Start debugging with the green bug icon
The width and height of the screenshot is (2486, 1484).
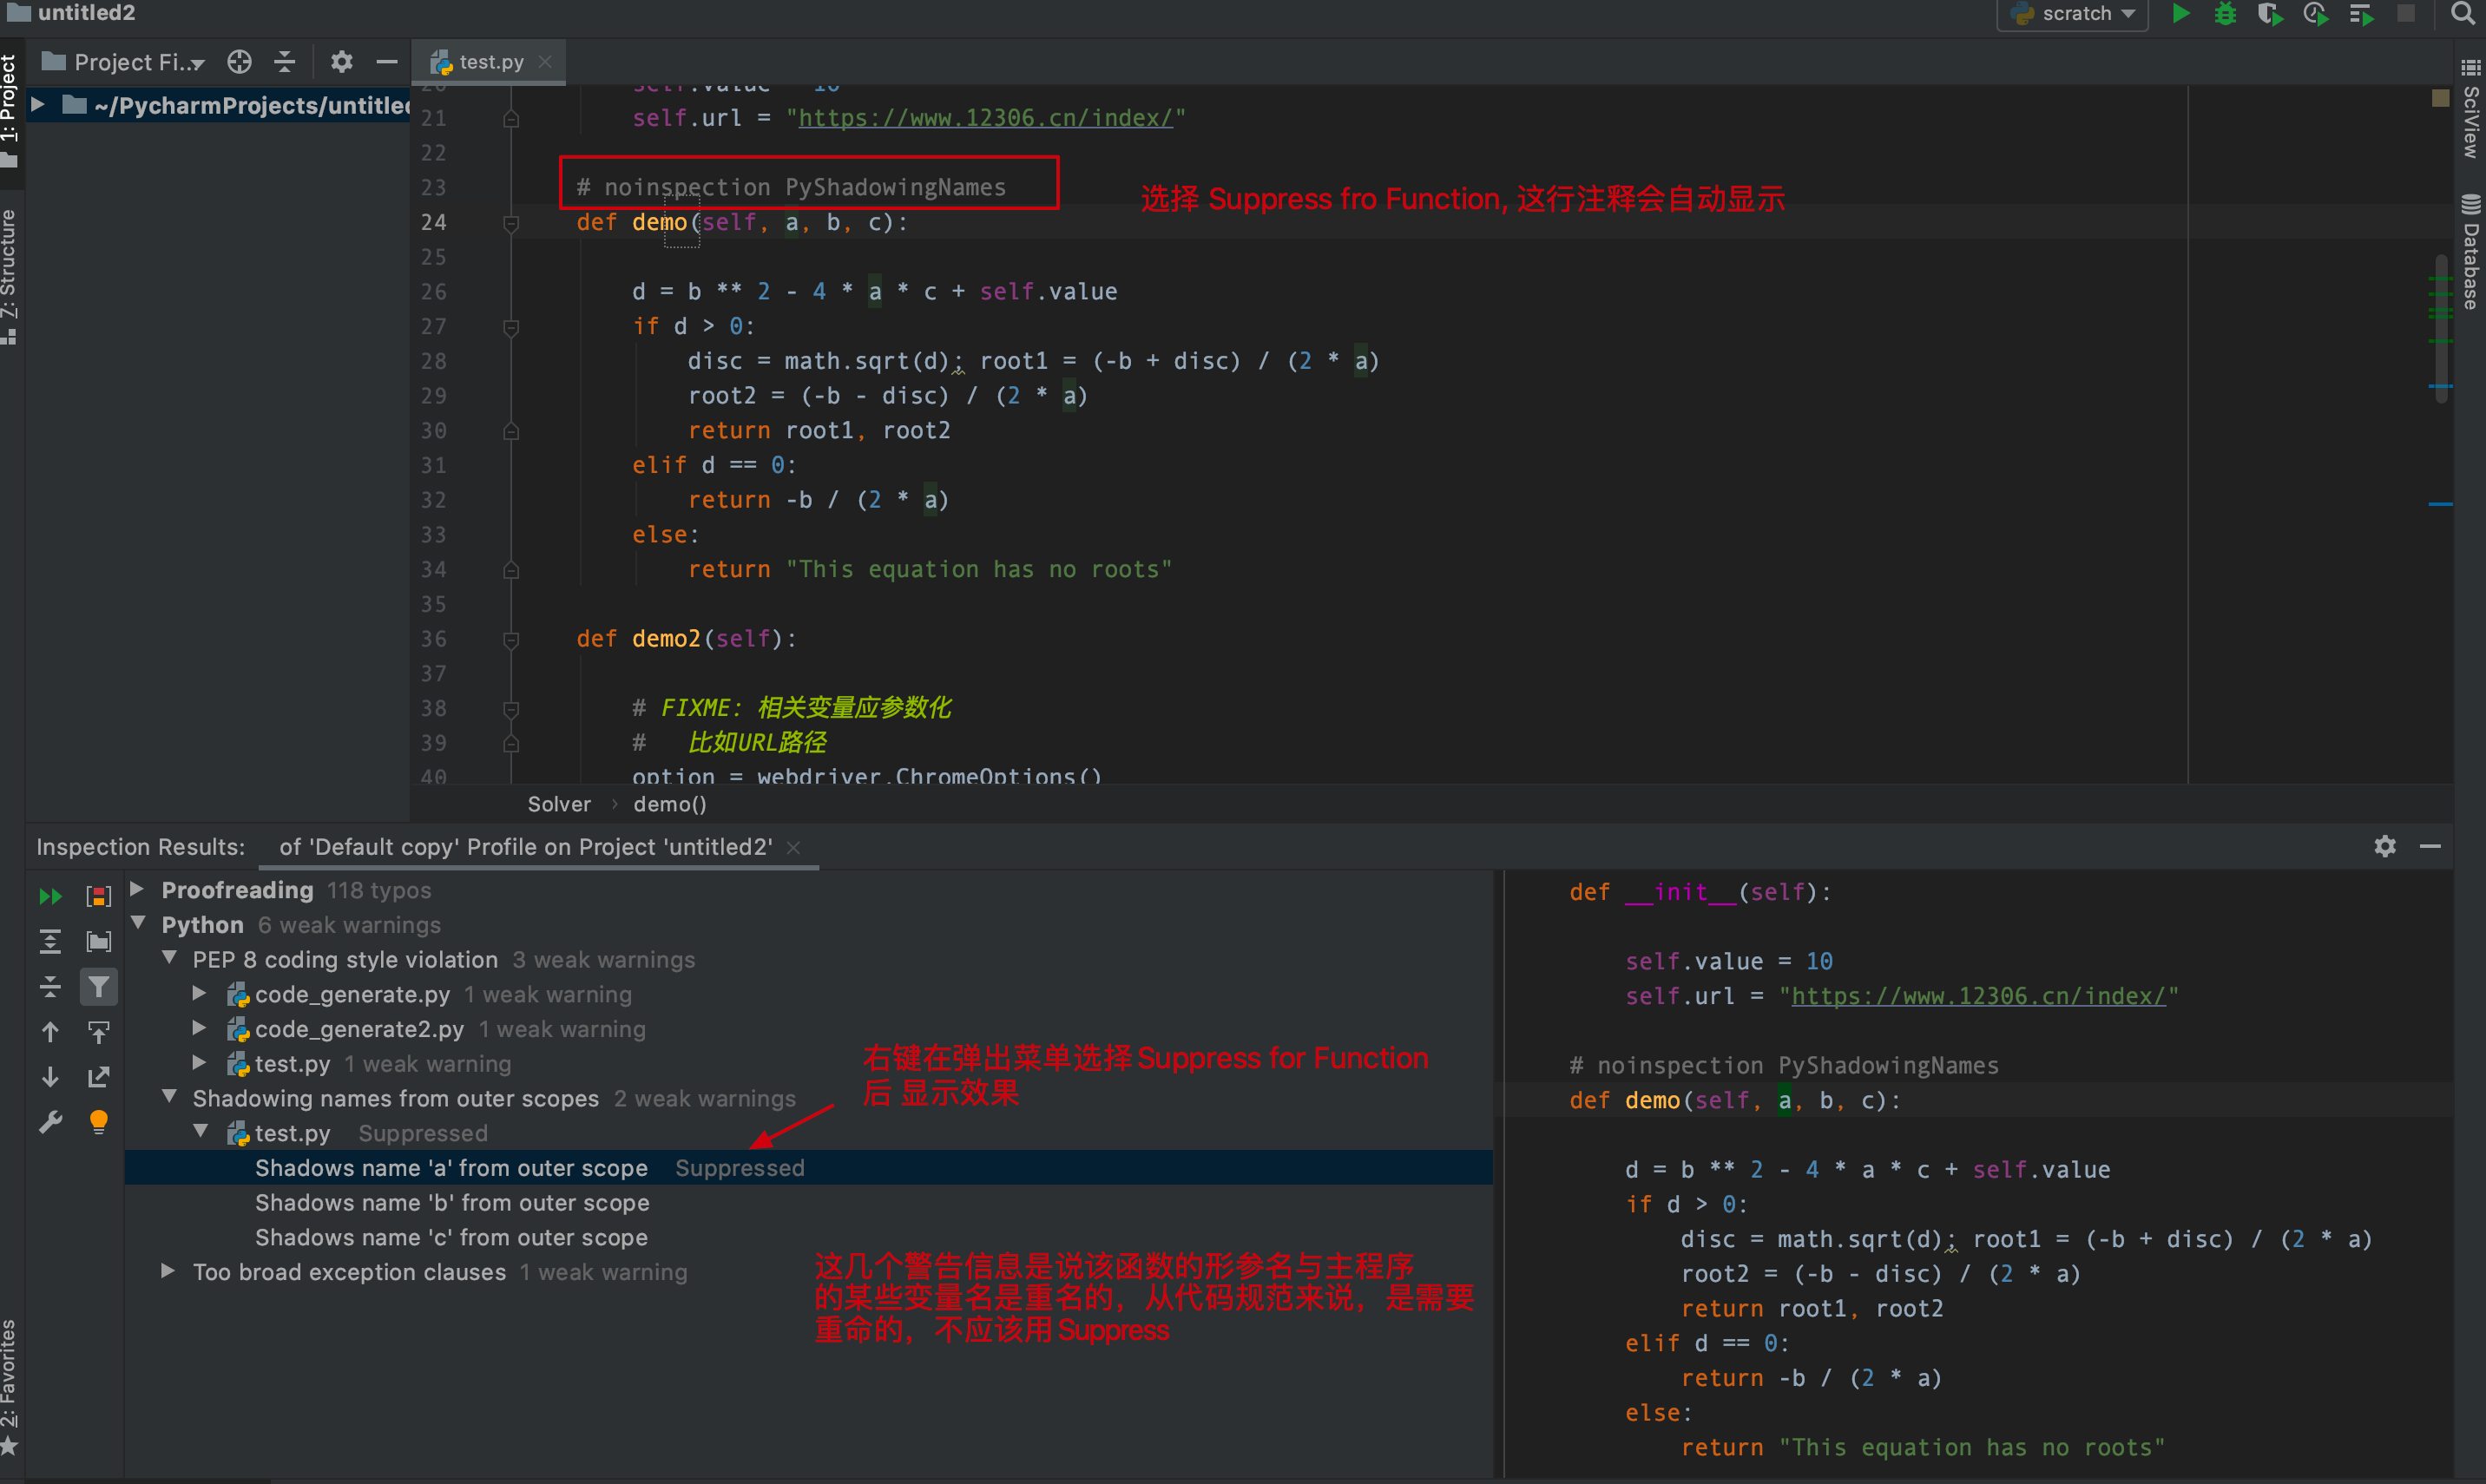[2226, 14]
